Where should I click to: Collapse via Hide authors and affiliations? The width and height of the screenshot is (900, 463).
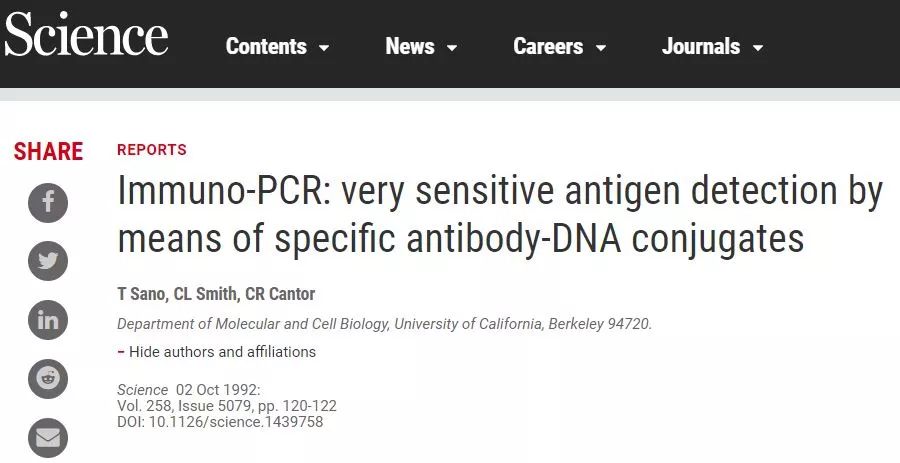(222, 352)
